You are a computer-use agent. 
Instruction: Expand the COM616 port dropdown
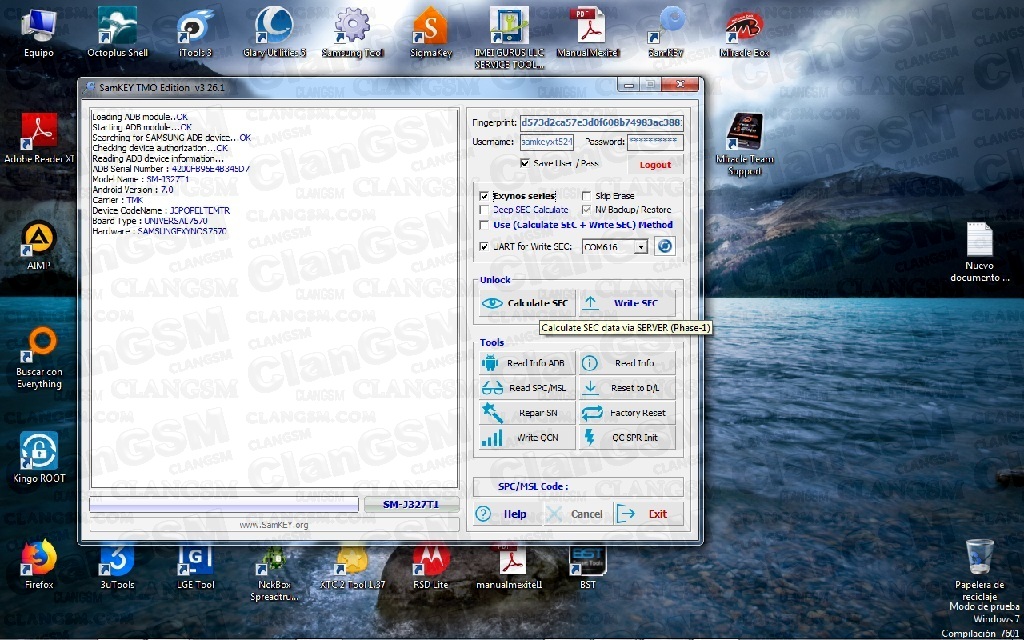[x=641, y=247]
